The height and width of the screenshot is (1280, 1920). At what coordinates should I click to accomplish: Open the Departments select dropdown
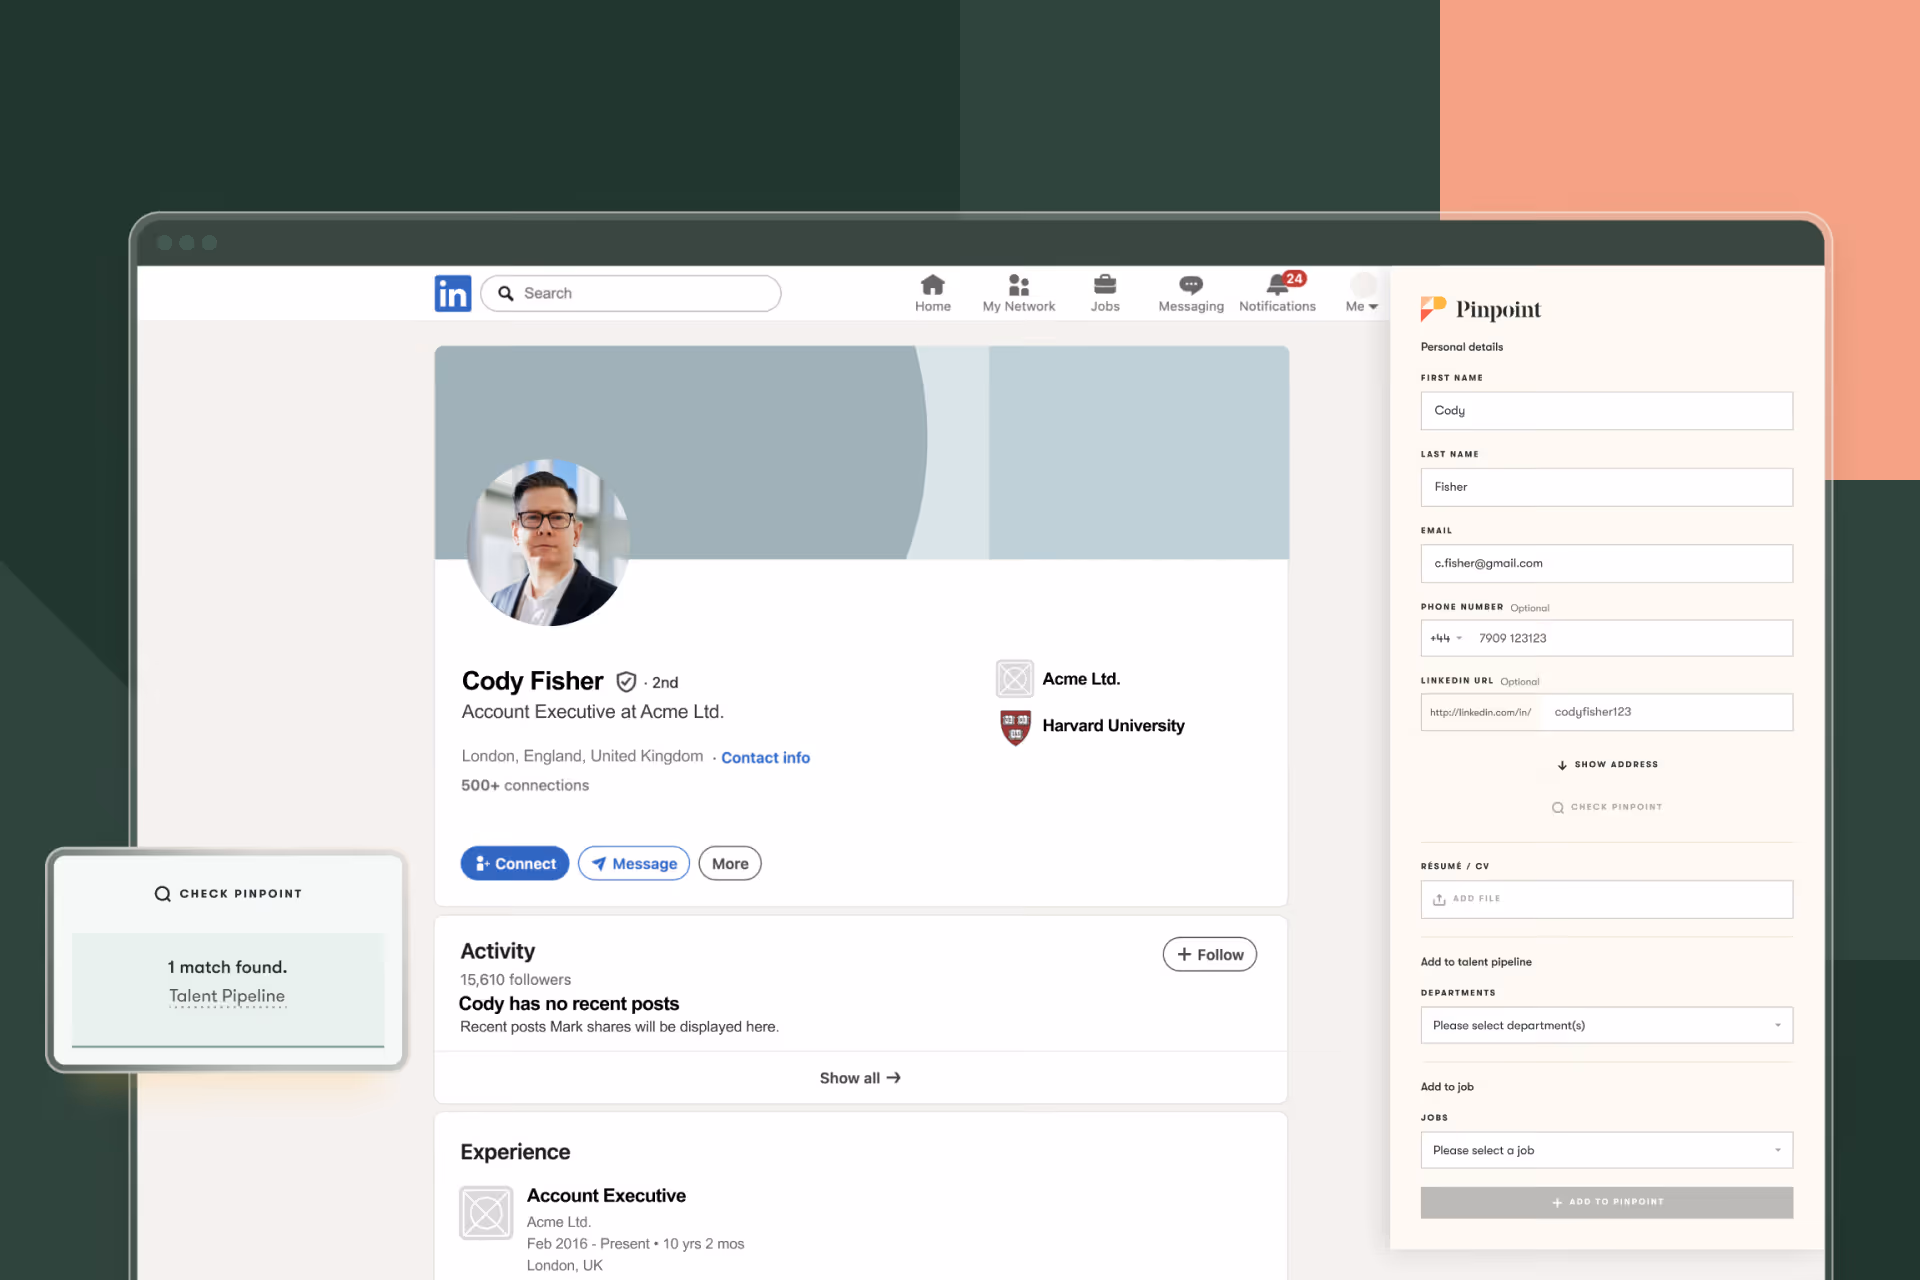click(x=1606, y=1025)
